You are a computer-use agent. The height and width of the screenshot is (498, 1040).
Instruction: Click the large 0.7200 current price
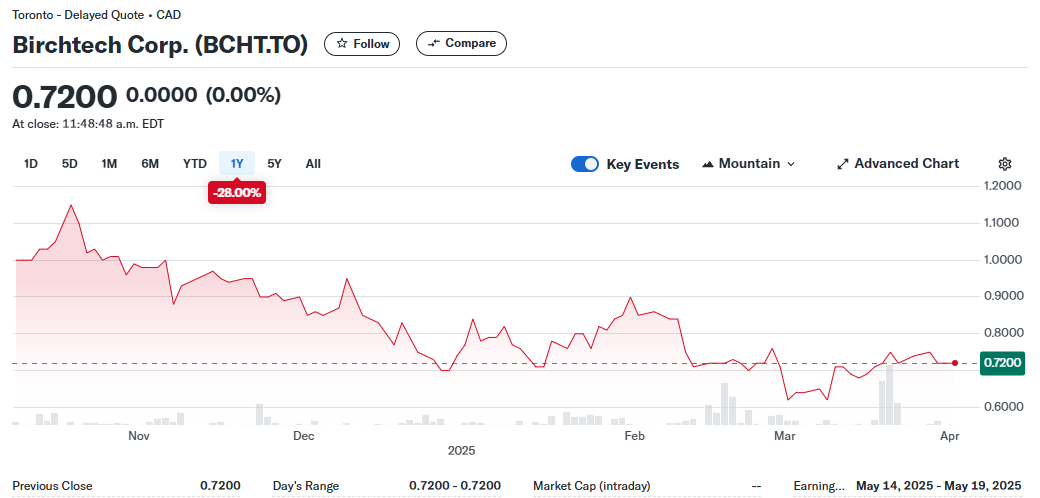tap(65, 97)
